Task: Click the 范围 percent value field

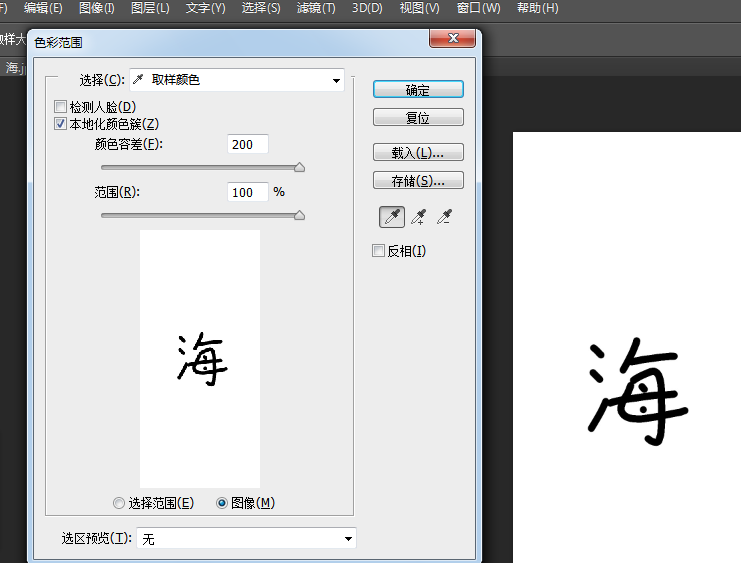Action: coord(248,192)
